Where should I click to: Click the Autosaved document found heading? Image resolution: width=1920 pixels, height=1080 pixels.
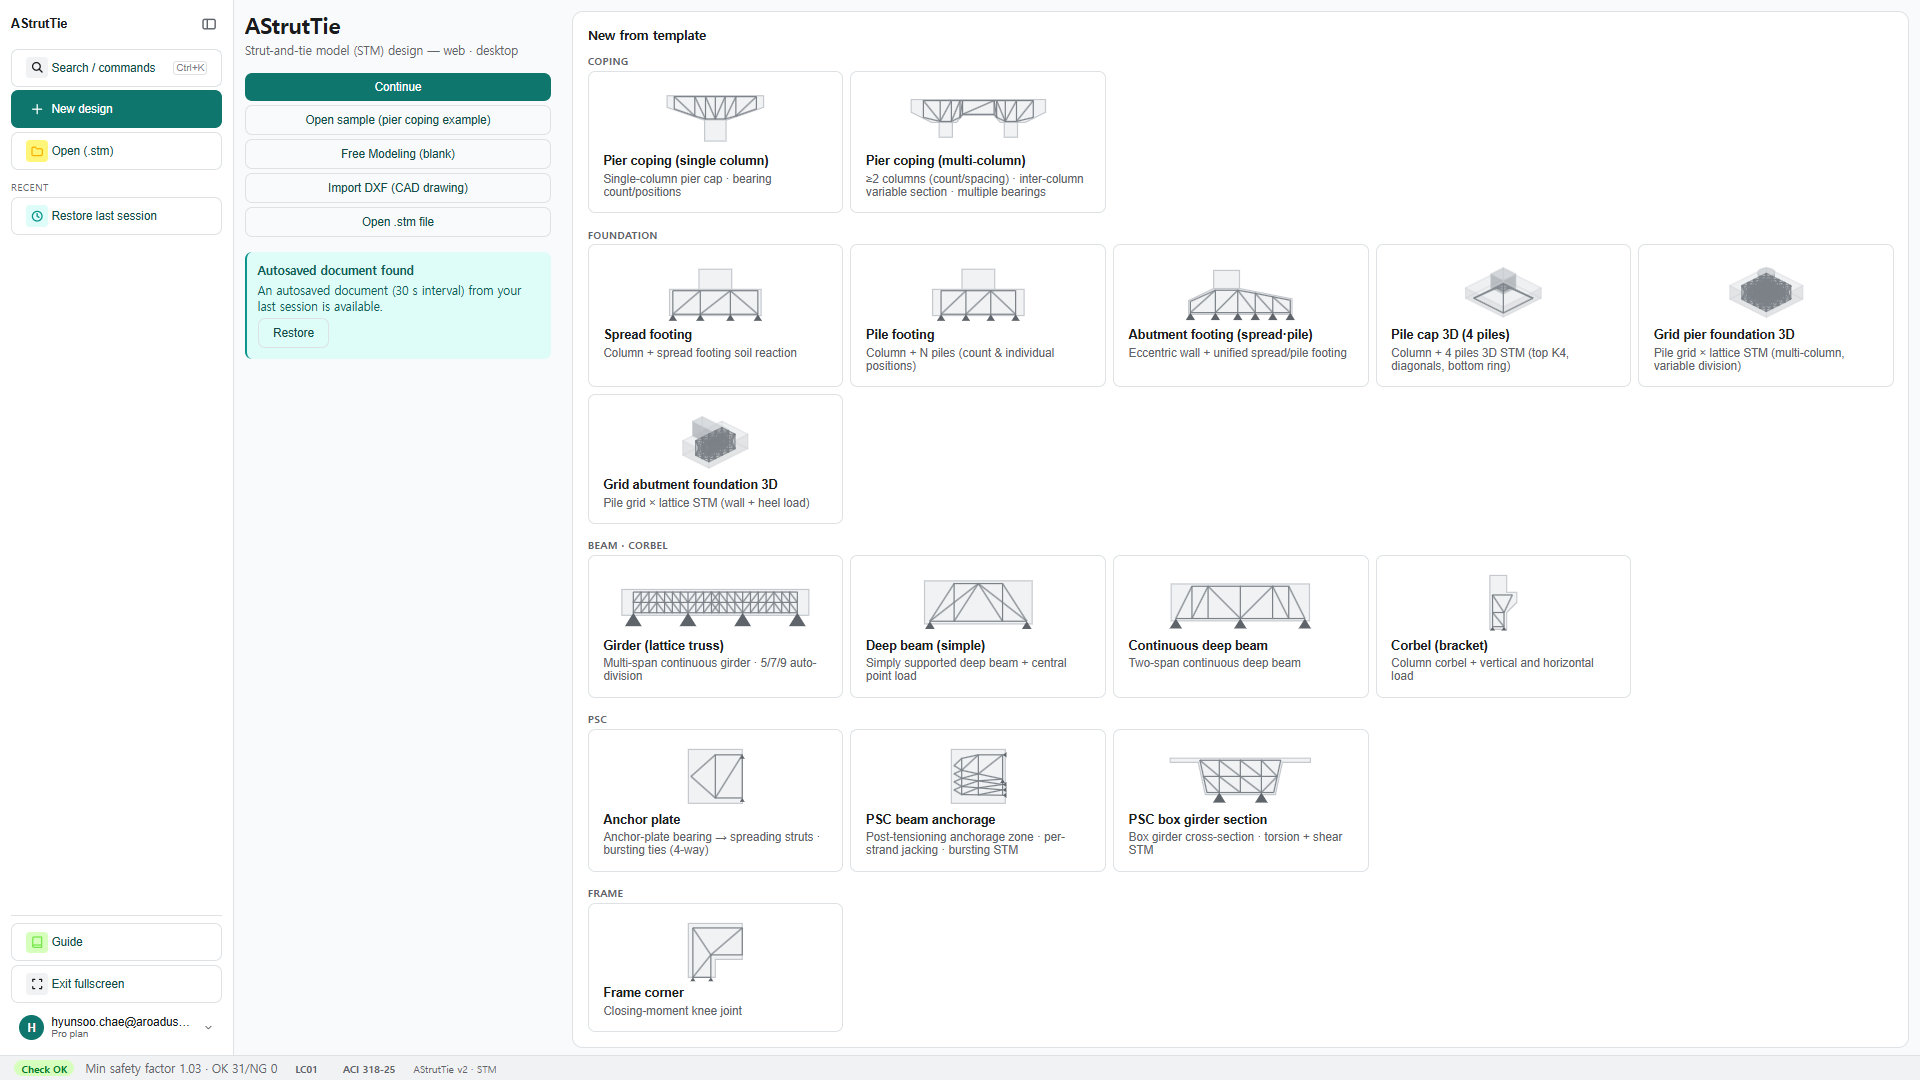point(335,270)
